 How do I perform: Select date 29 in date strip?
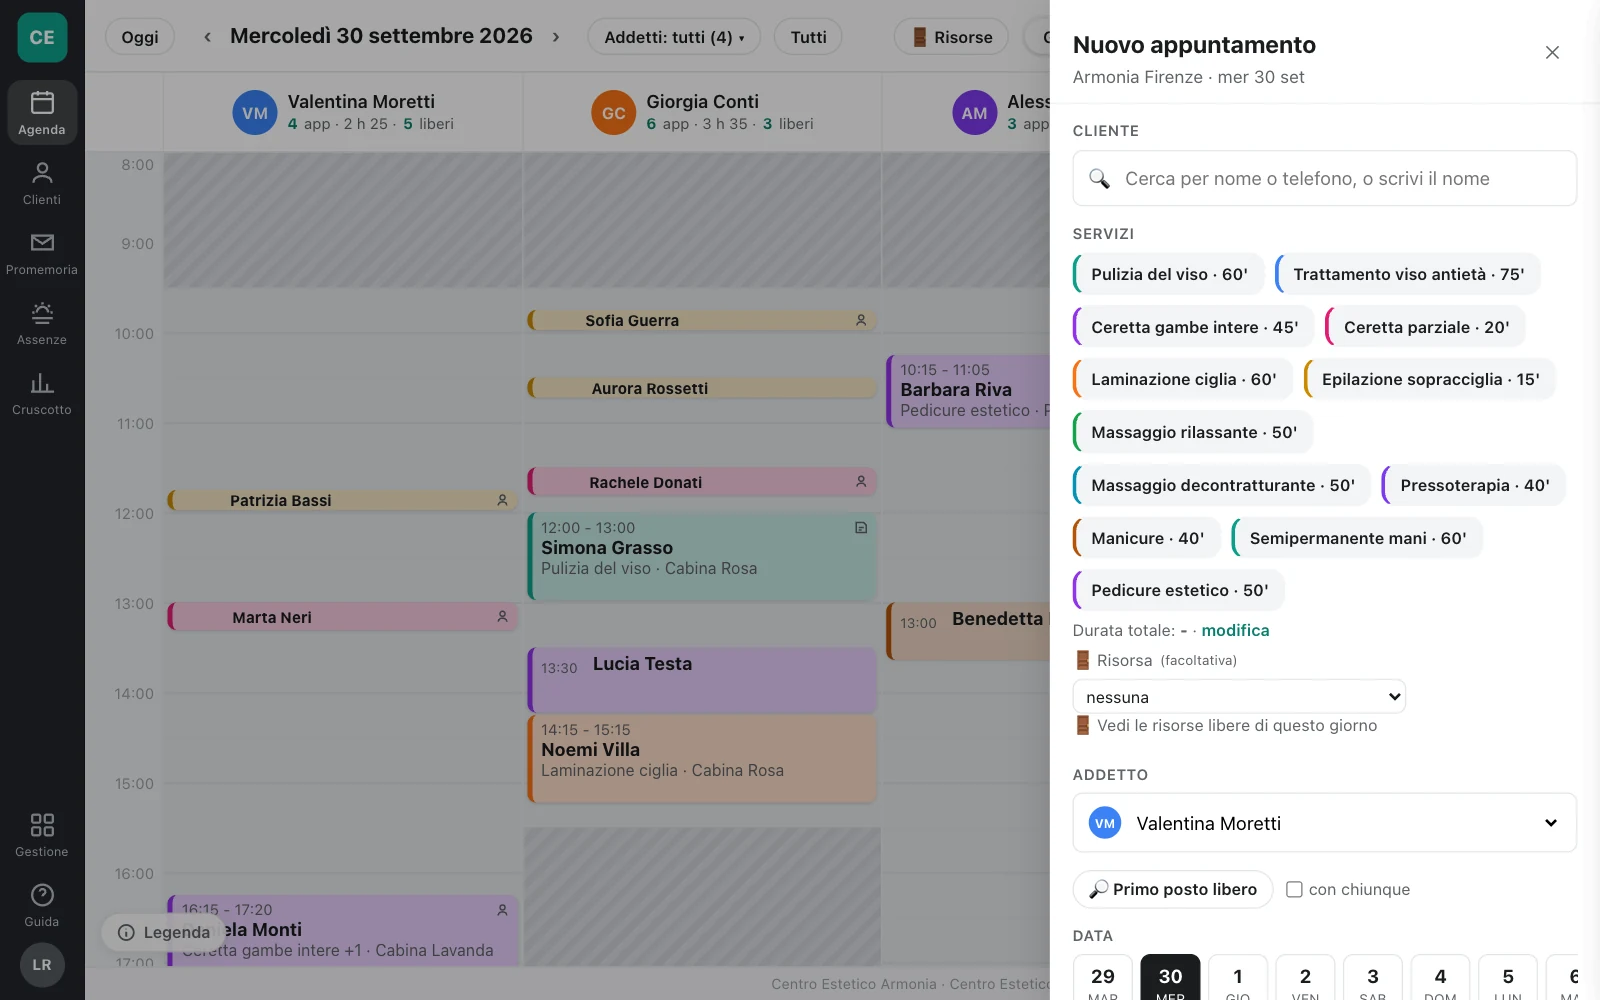pos(1102,979)
